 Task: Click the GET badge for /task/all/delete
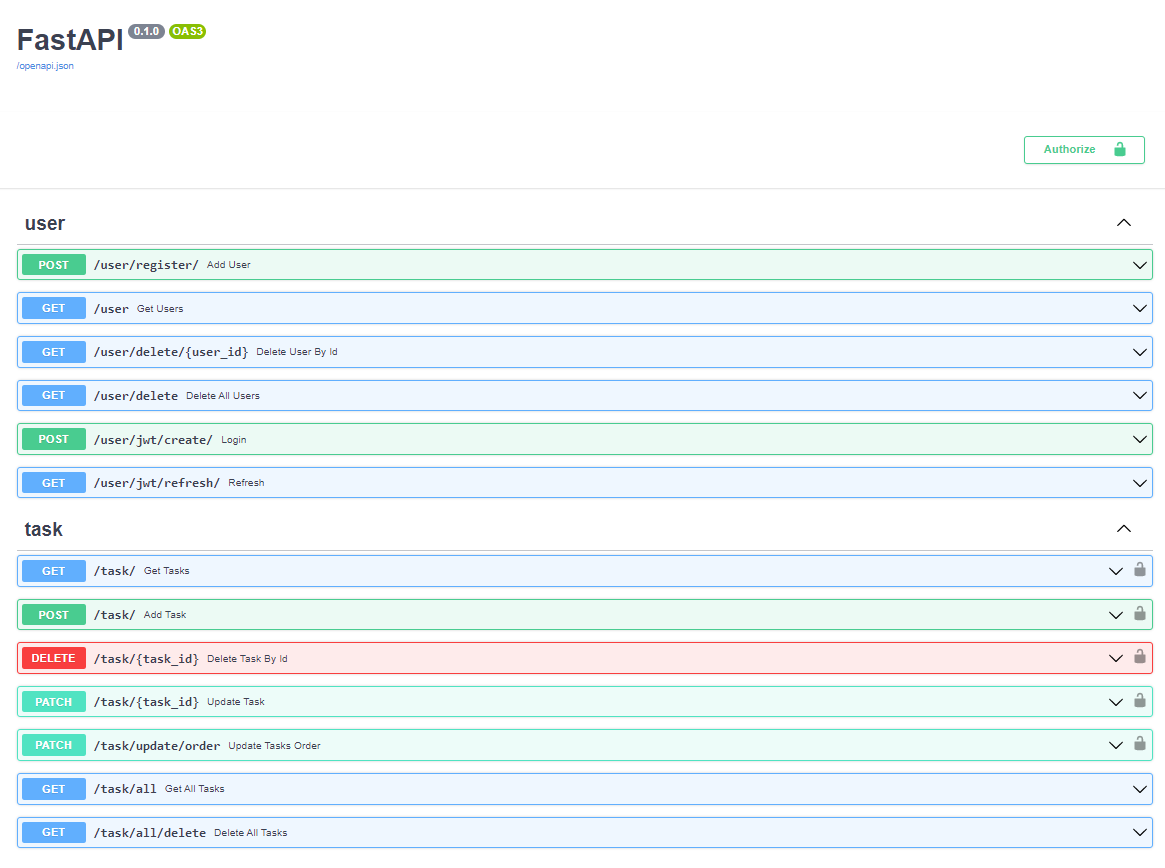(53, 832)
